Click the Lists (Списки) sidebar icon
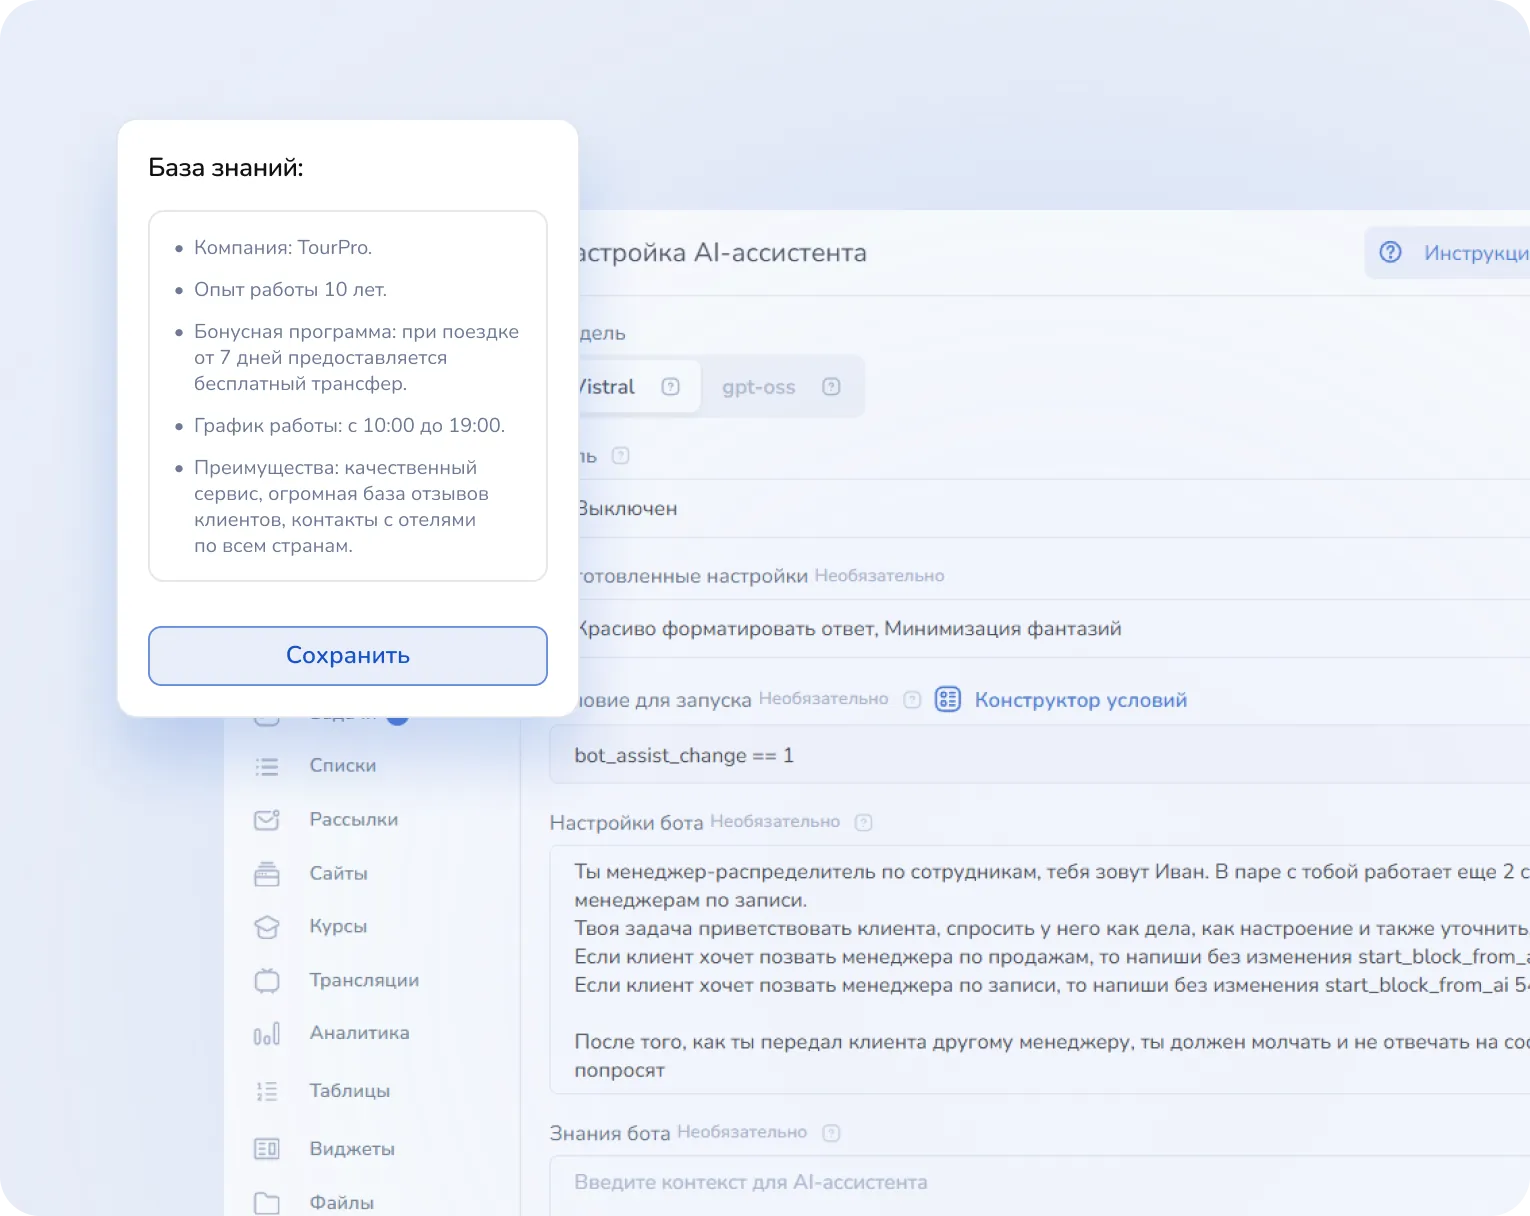Viewport: 1530px width, 1216px height. click(x=267, y=767)
